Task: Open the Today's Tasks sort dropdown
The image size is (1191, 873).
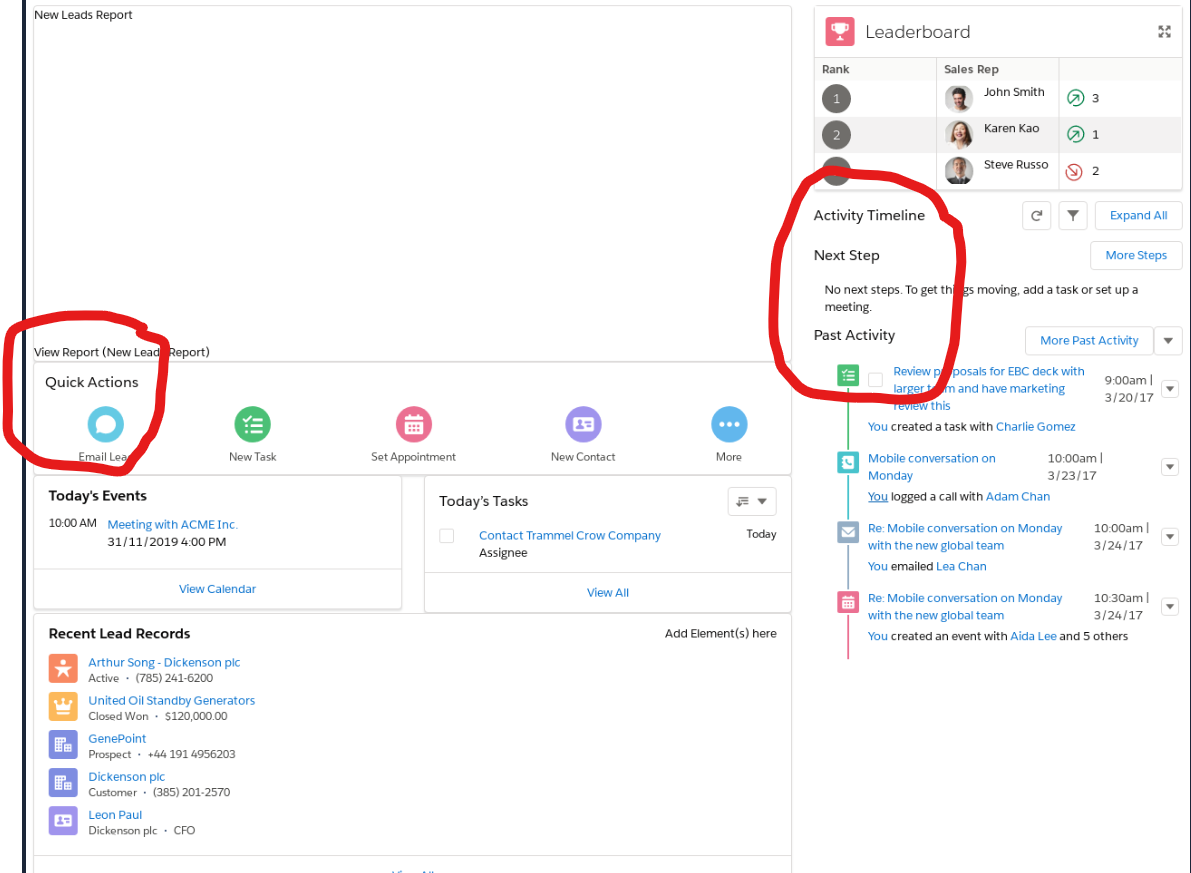Action: [752, 501]
